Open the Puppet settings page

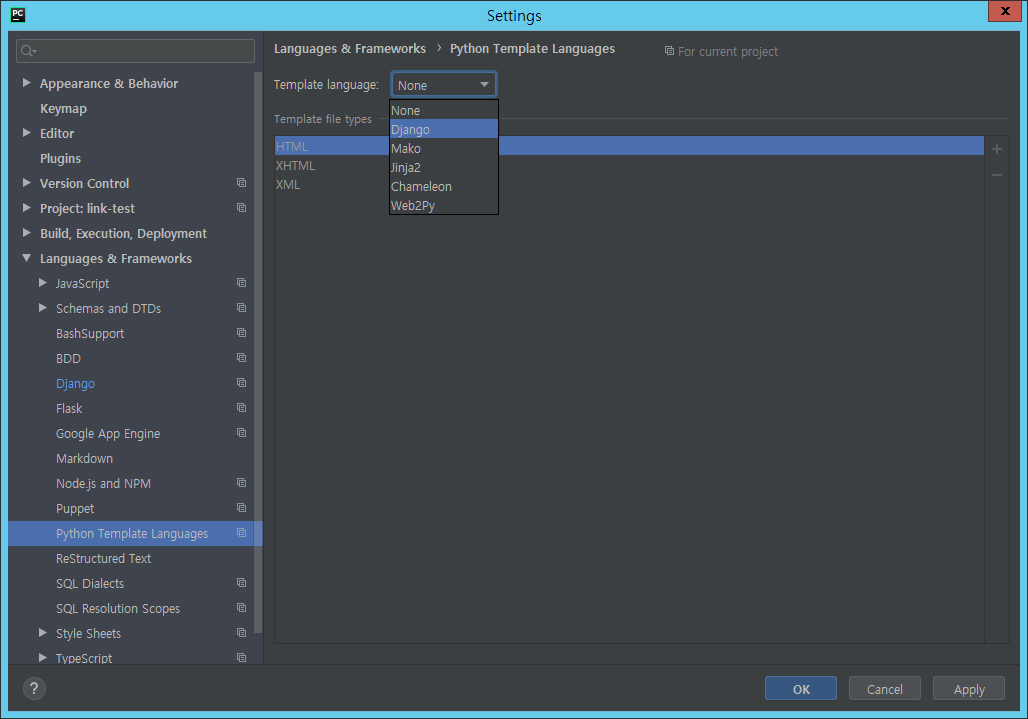click(75, 509)
